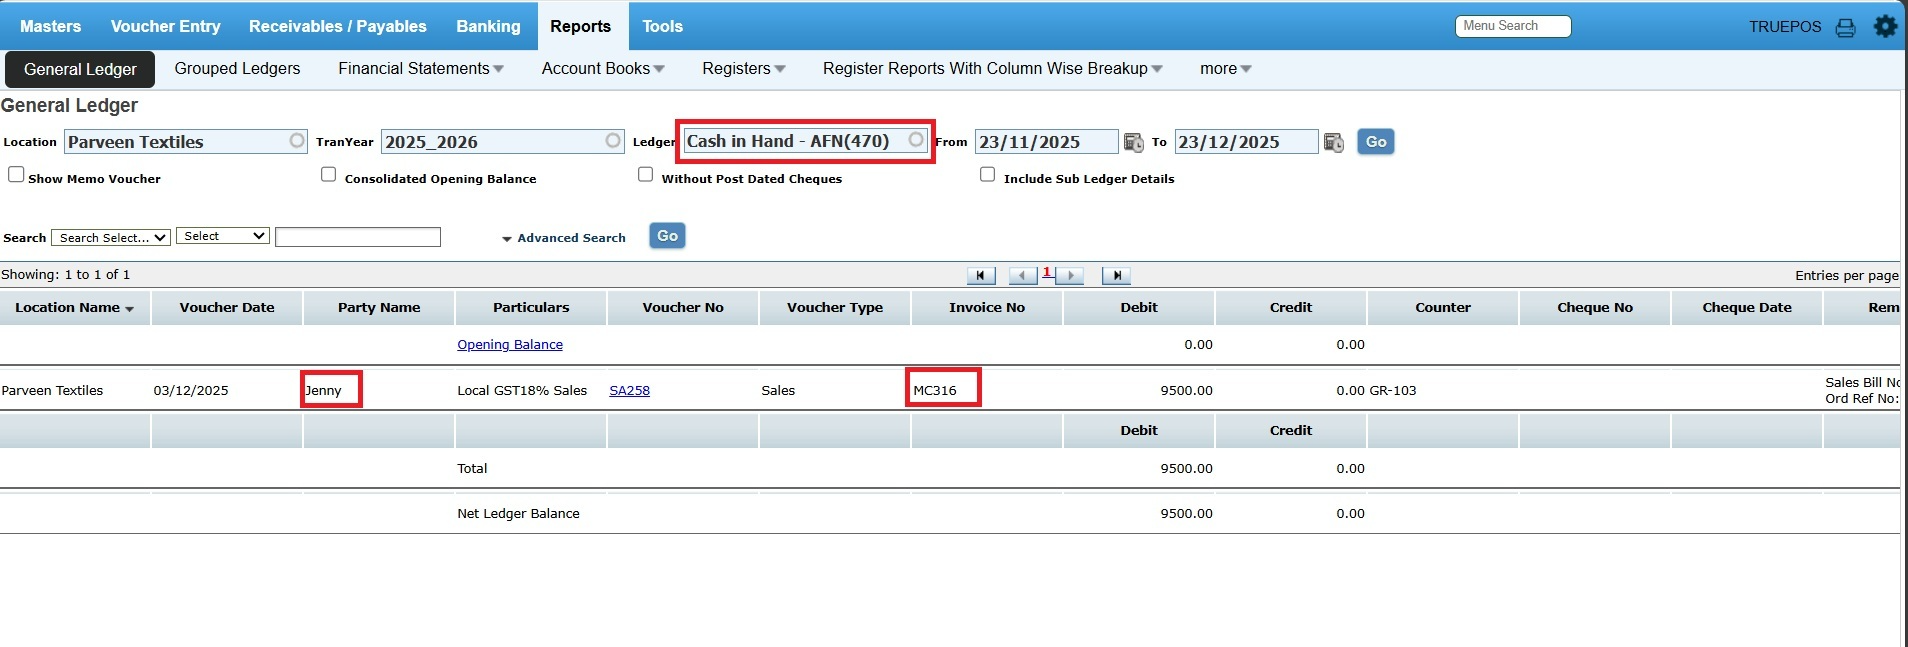The height and width of the screenshot is (647, 1908).
Task: Open the From date calendar picker
Action: coord(1133,142)
